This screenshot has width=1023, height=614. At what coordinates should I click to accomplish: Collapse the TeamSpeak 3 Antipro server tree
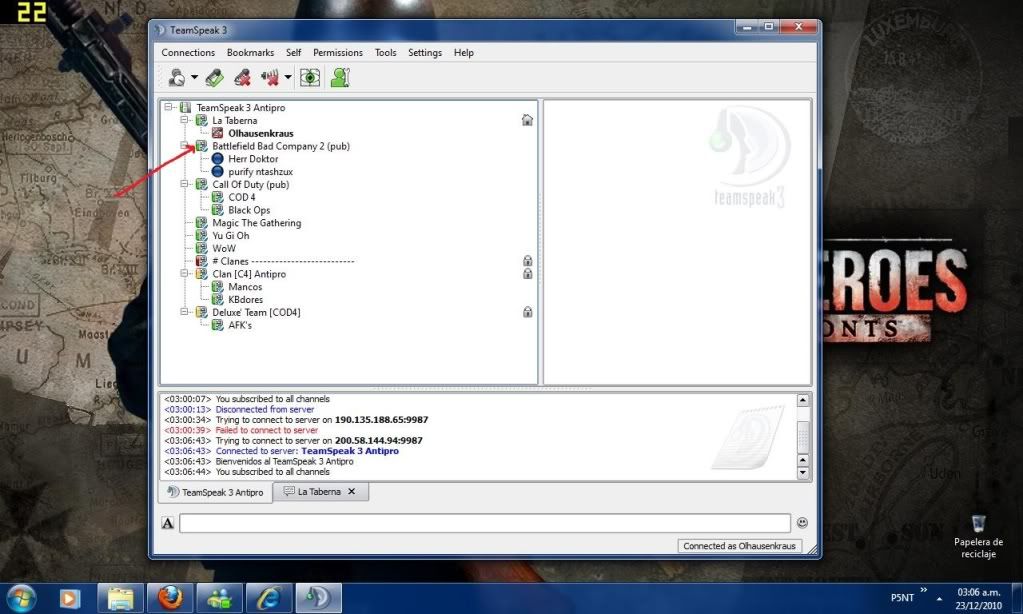168,107
